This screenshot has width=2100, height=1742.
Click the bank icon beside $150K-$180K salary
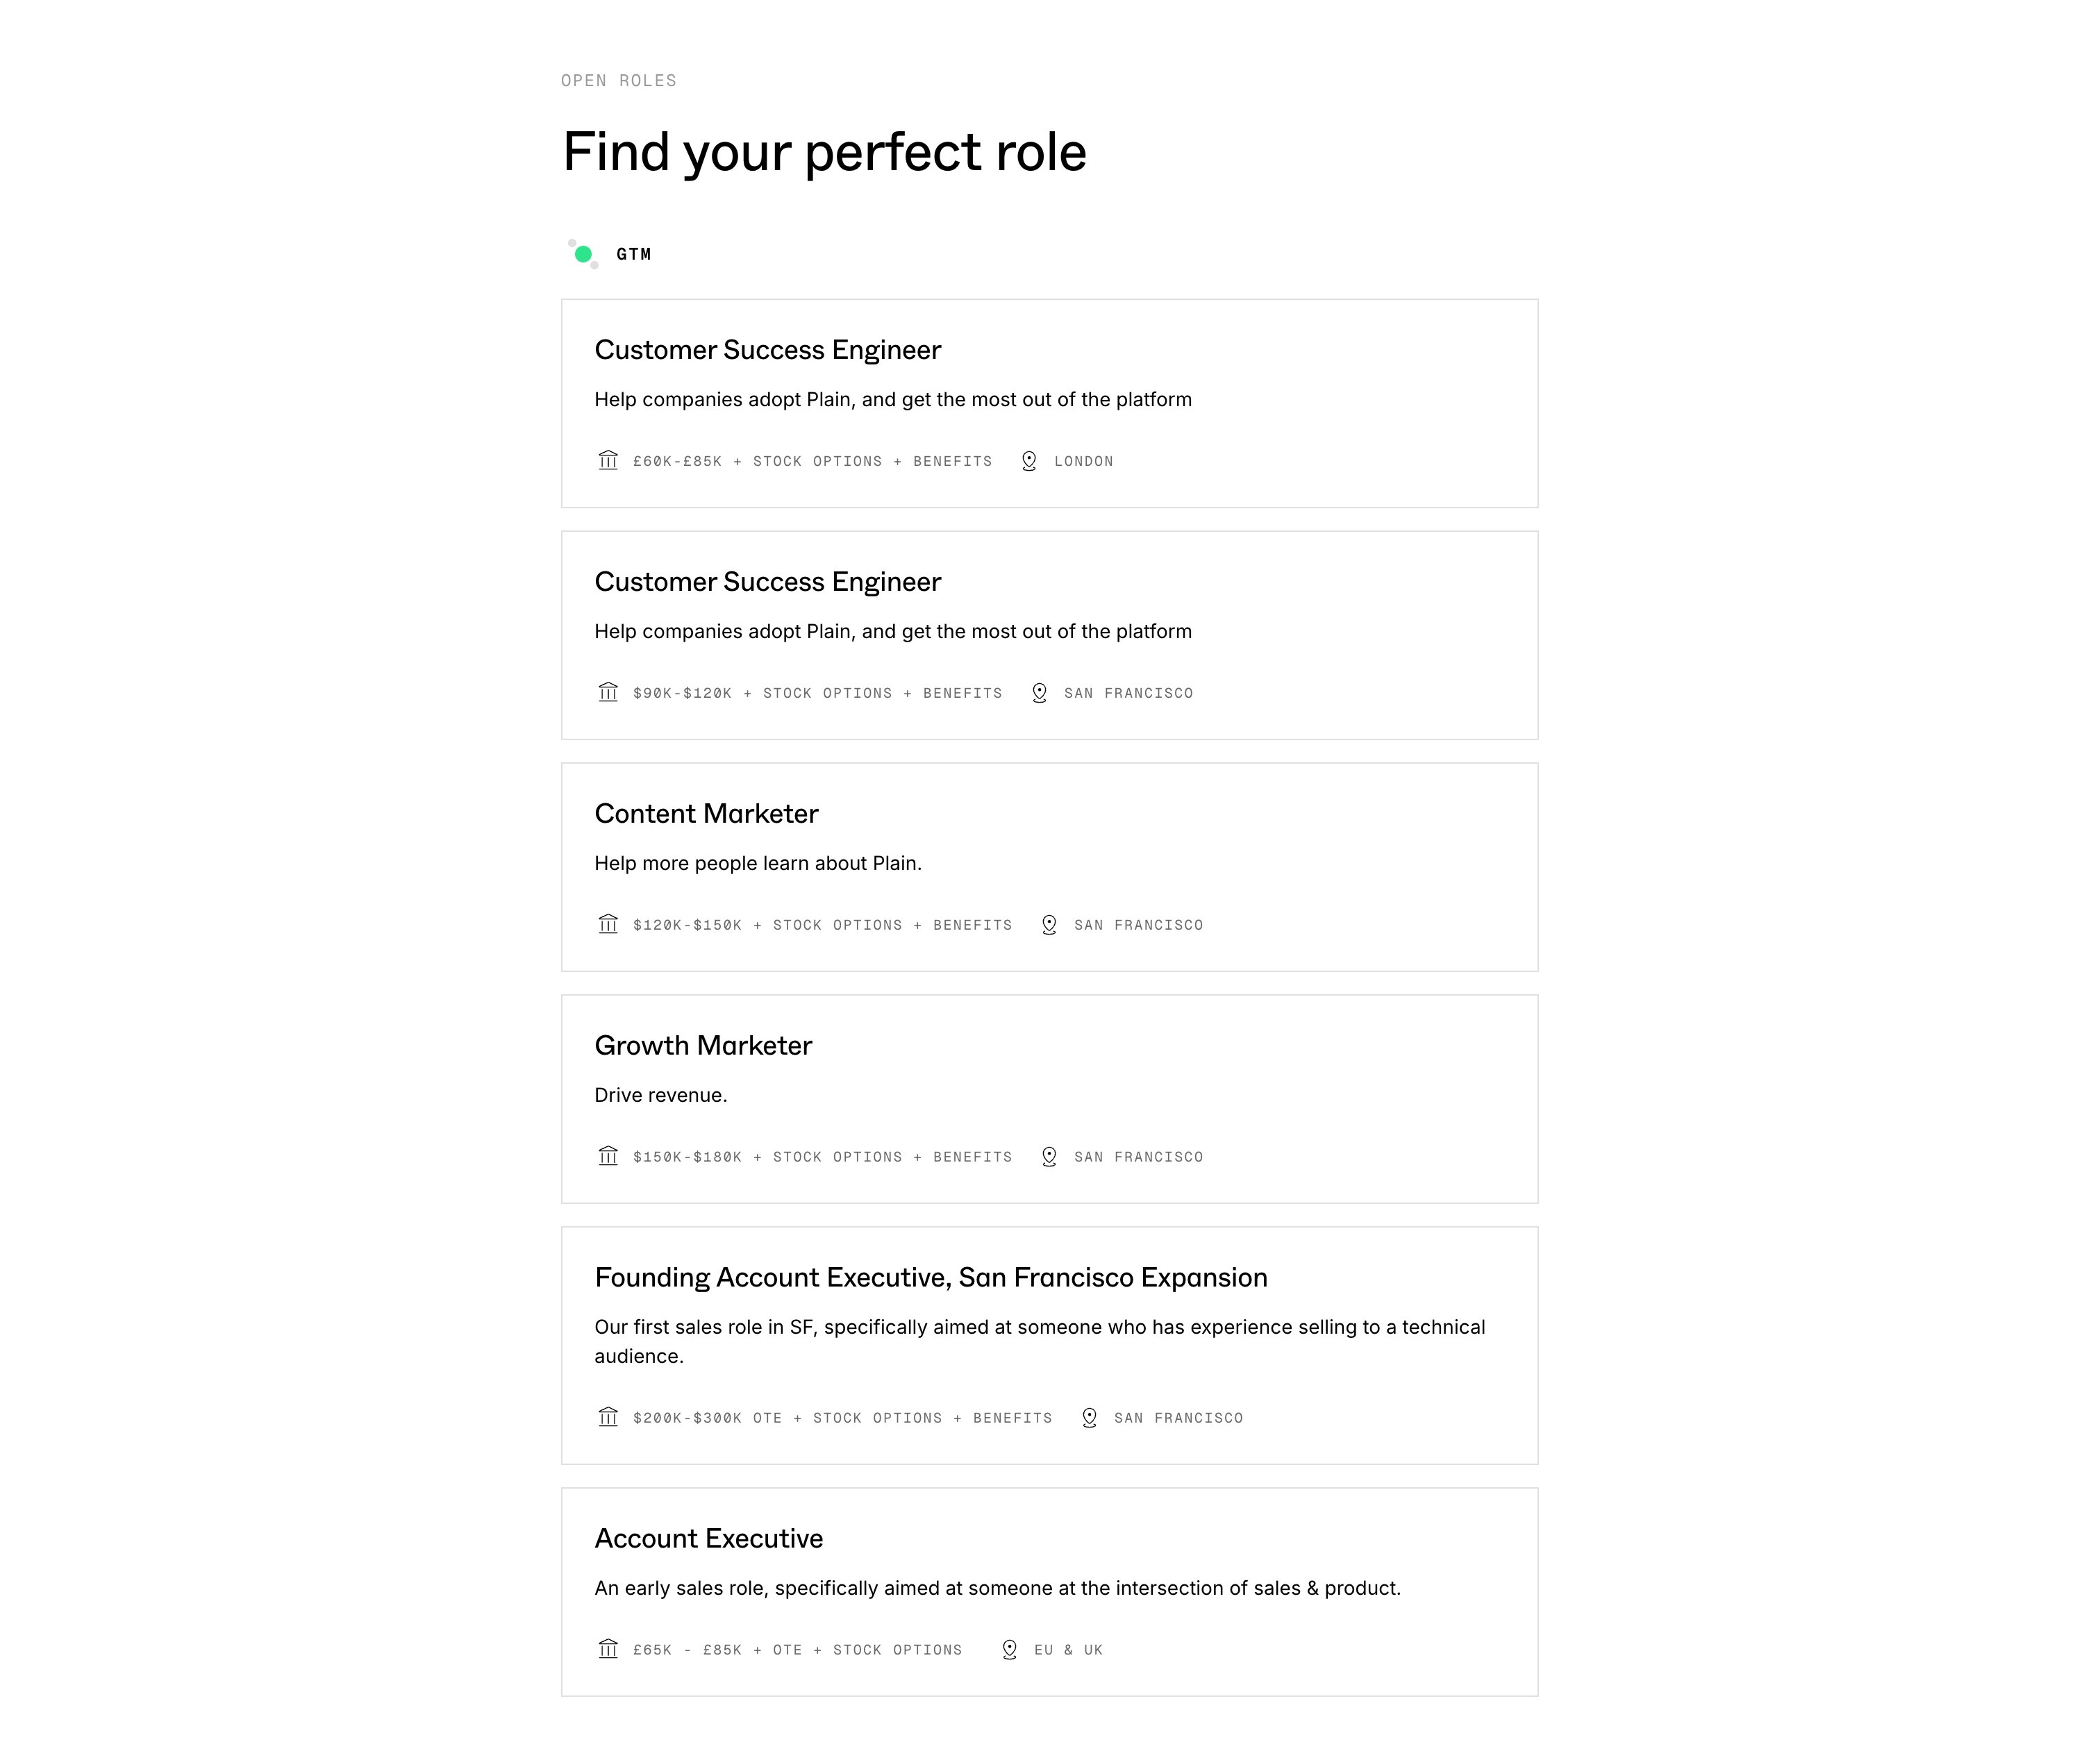point(608,1156)
